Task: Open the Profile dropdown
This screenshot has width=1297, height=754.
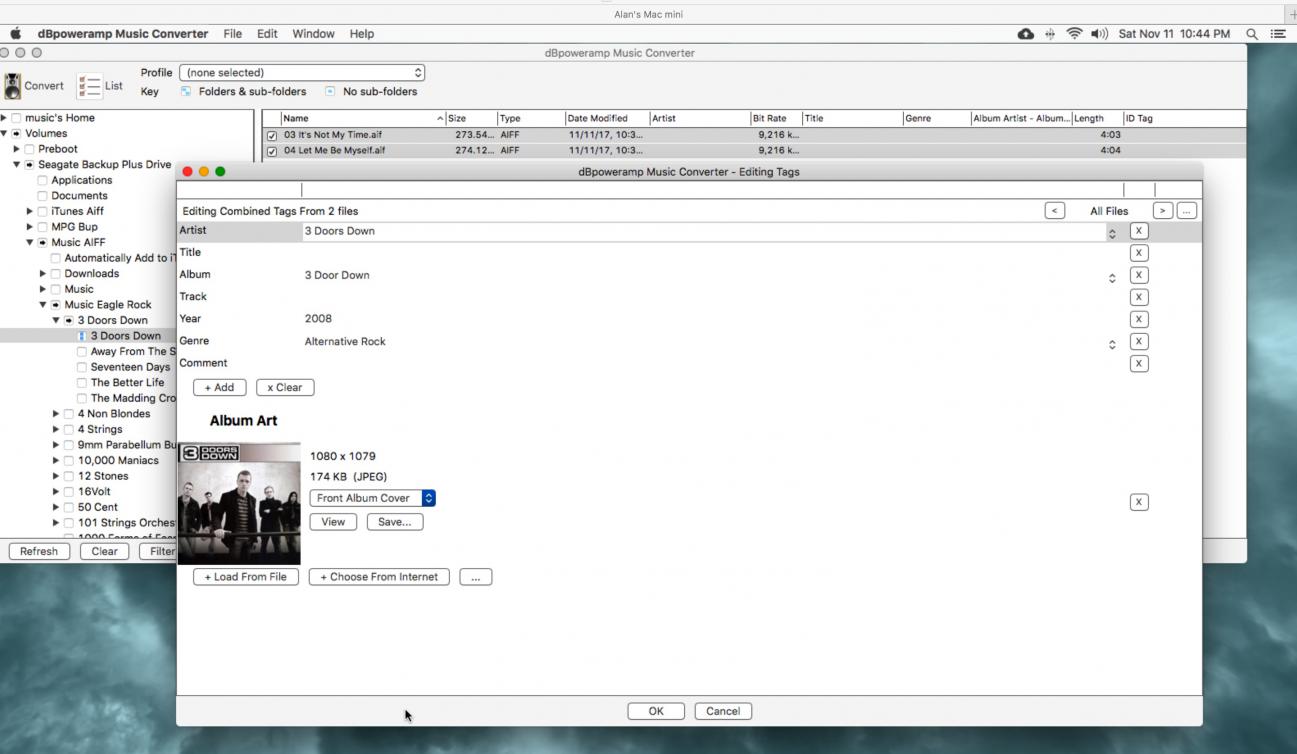Action: (x=302, y=73)
